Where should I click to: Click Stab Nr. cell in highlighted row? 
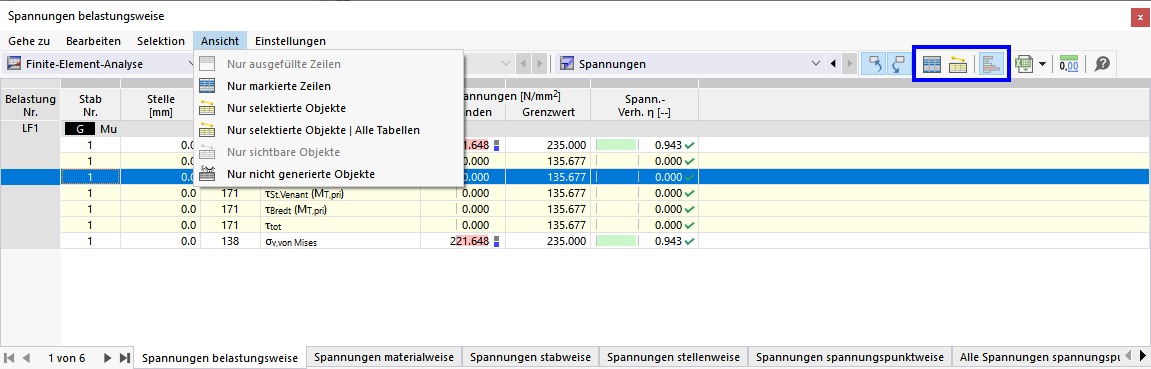pyautogui.click(x=90, y=177)
